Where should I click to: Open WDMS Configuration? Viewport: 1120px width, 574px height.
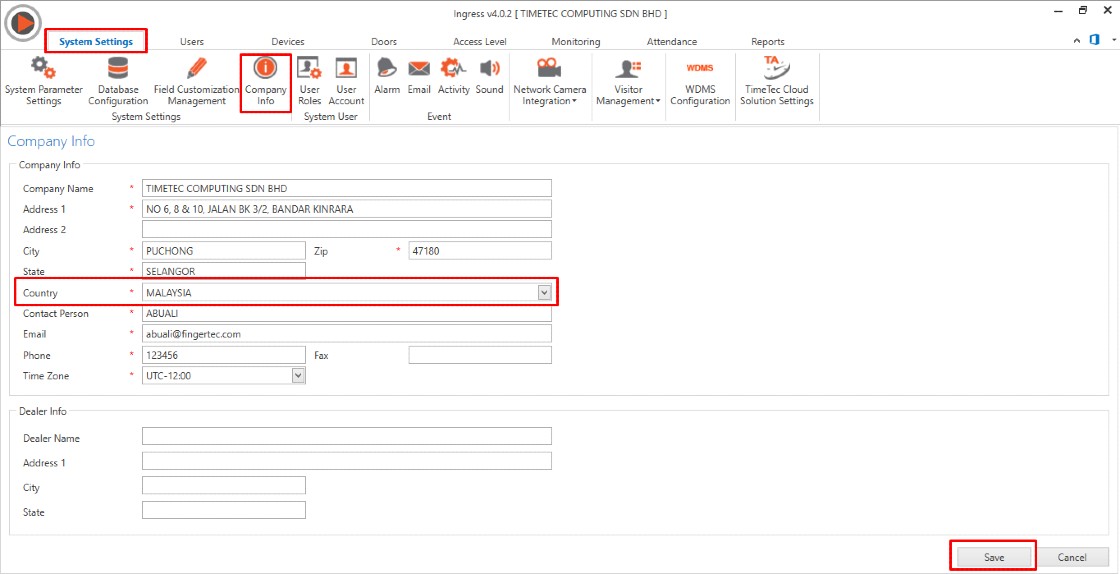point(700,81)
